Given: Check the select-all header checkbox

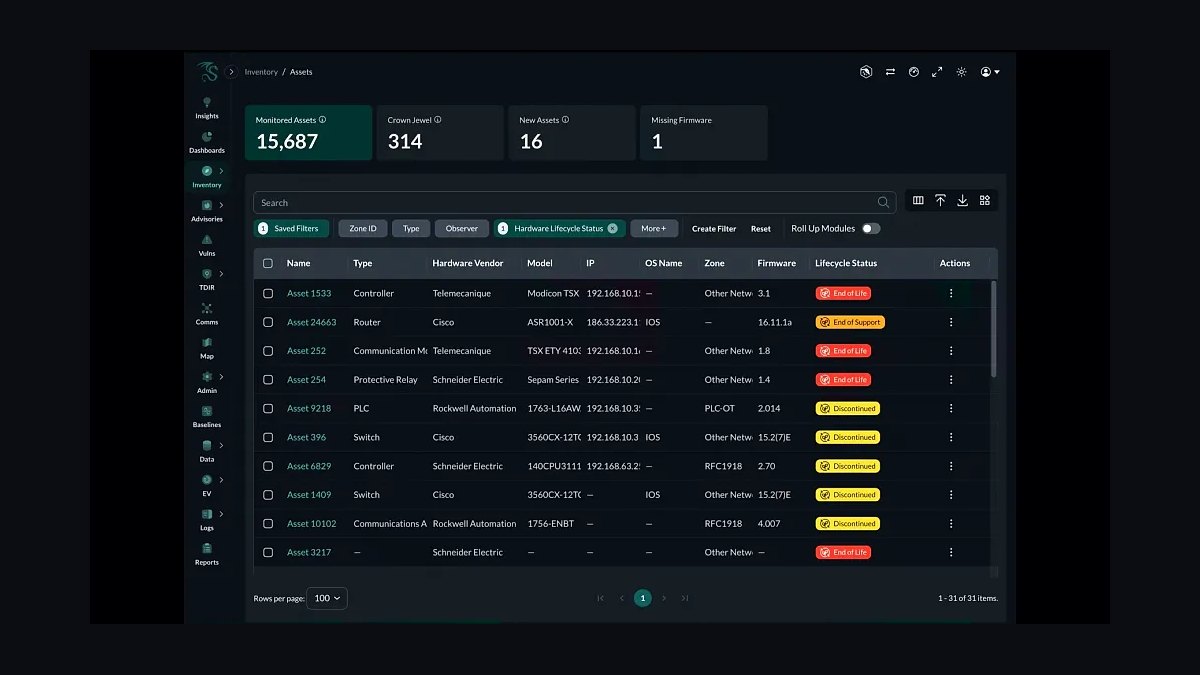Looking at the screenshot, I should (268, 264).
